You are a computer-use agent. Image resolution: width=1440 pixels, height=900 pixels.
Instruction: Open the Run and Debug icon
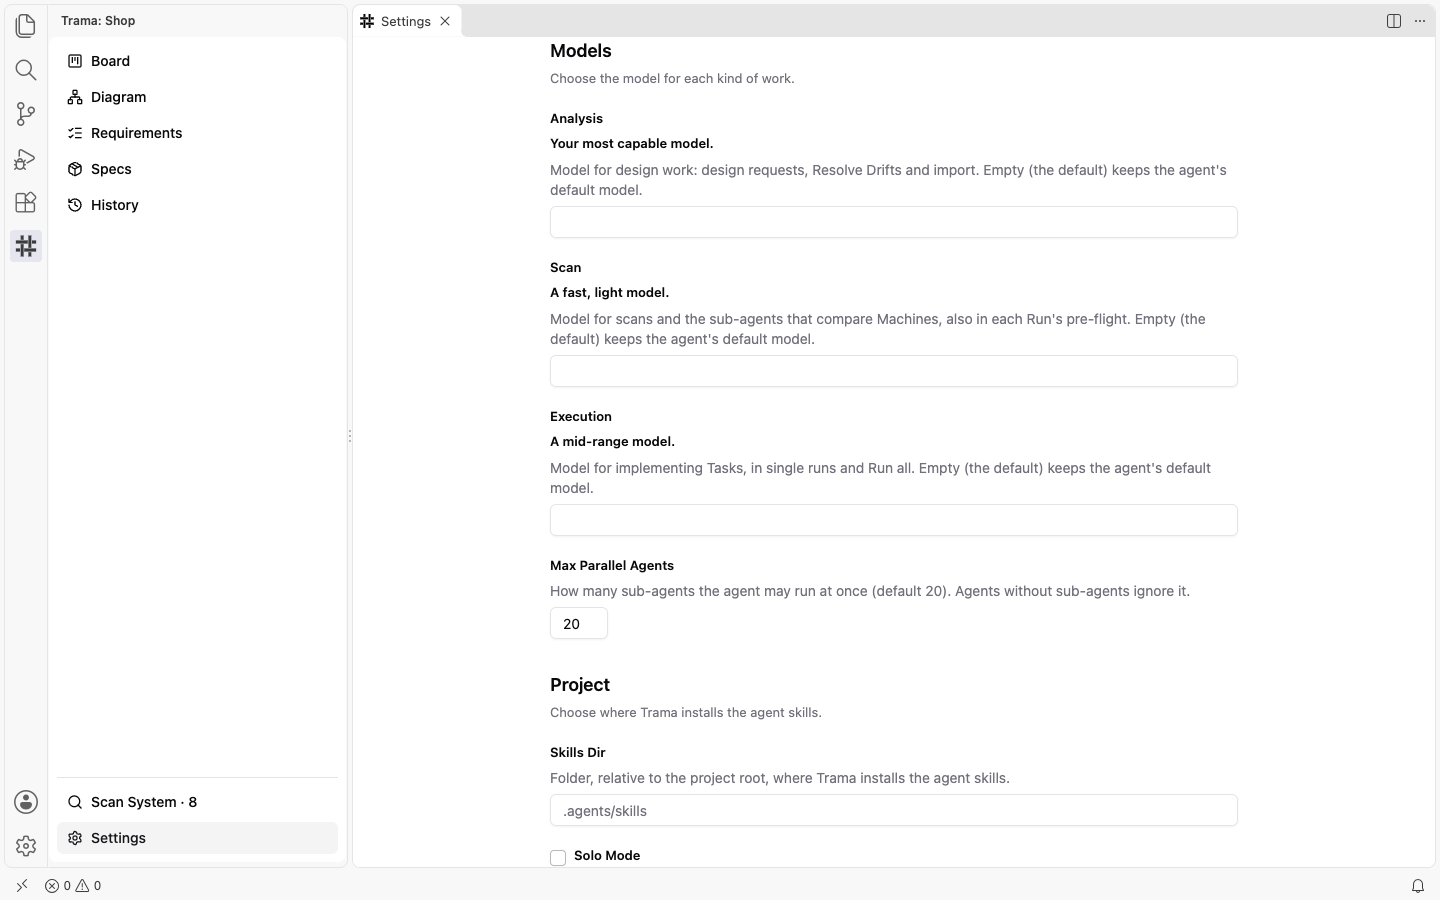point(26,158)
